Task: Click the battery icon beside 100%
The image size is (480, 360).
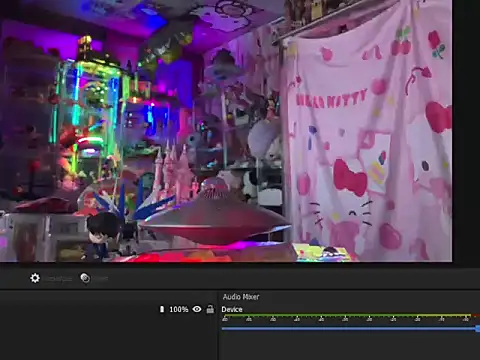Action: tap(162, 309)
